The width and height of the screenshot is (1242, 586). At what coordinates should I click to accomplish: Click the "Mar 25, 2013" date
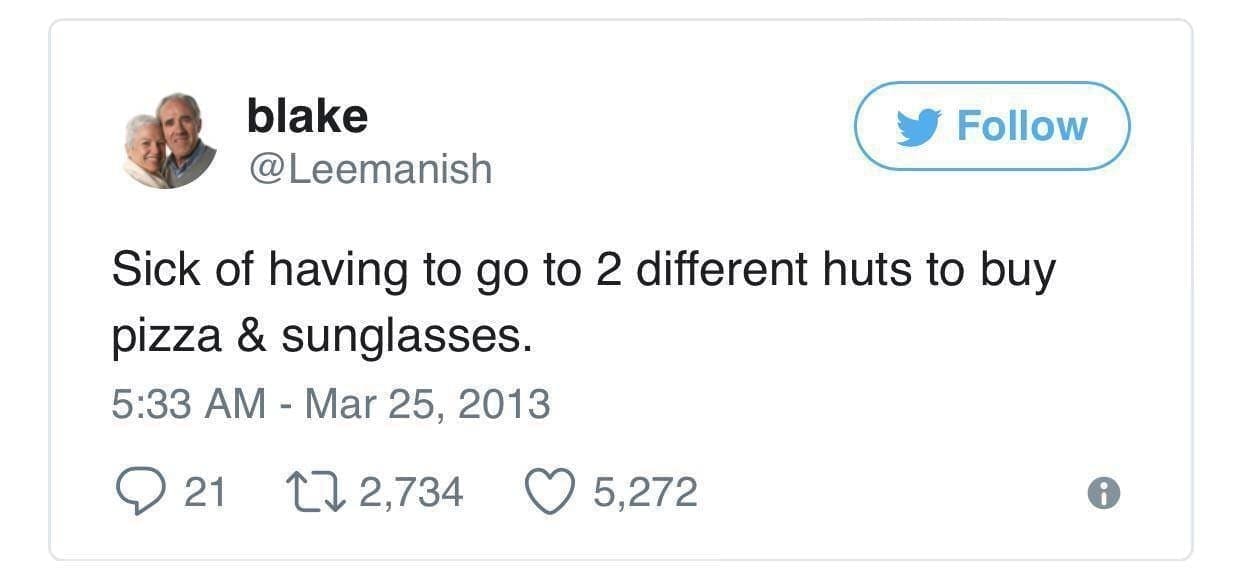[x=426, y=404]
